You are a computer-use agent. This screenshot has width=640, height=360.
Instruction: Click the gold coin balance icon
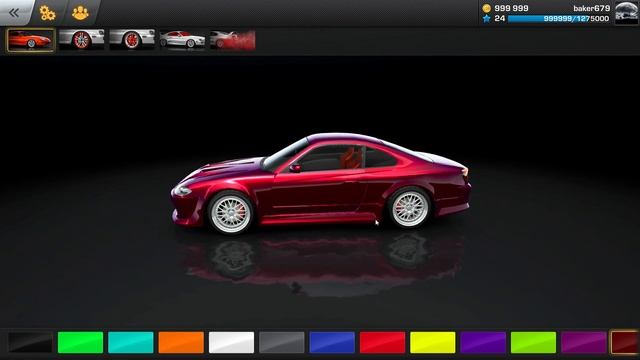click(487, 8)
